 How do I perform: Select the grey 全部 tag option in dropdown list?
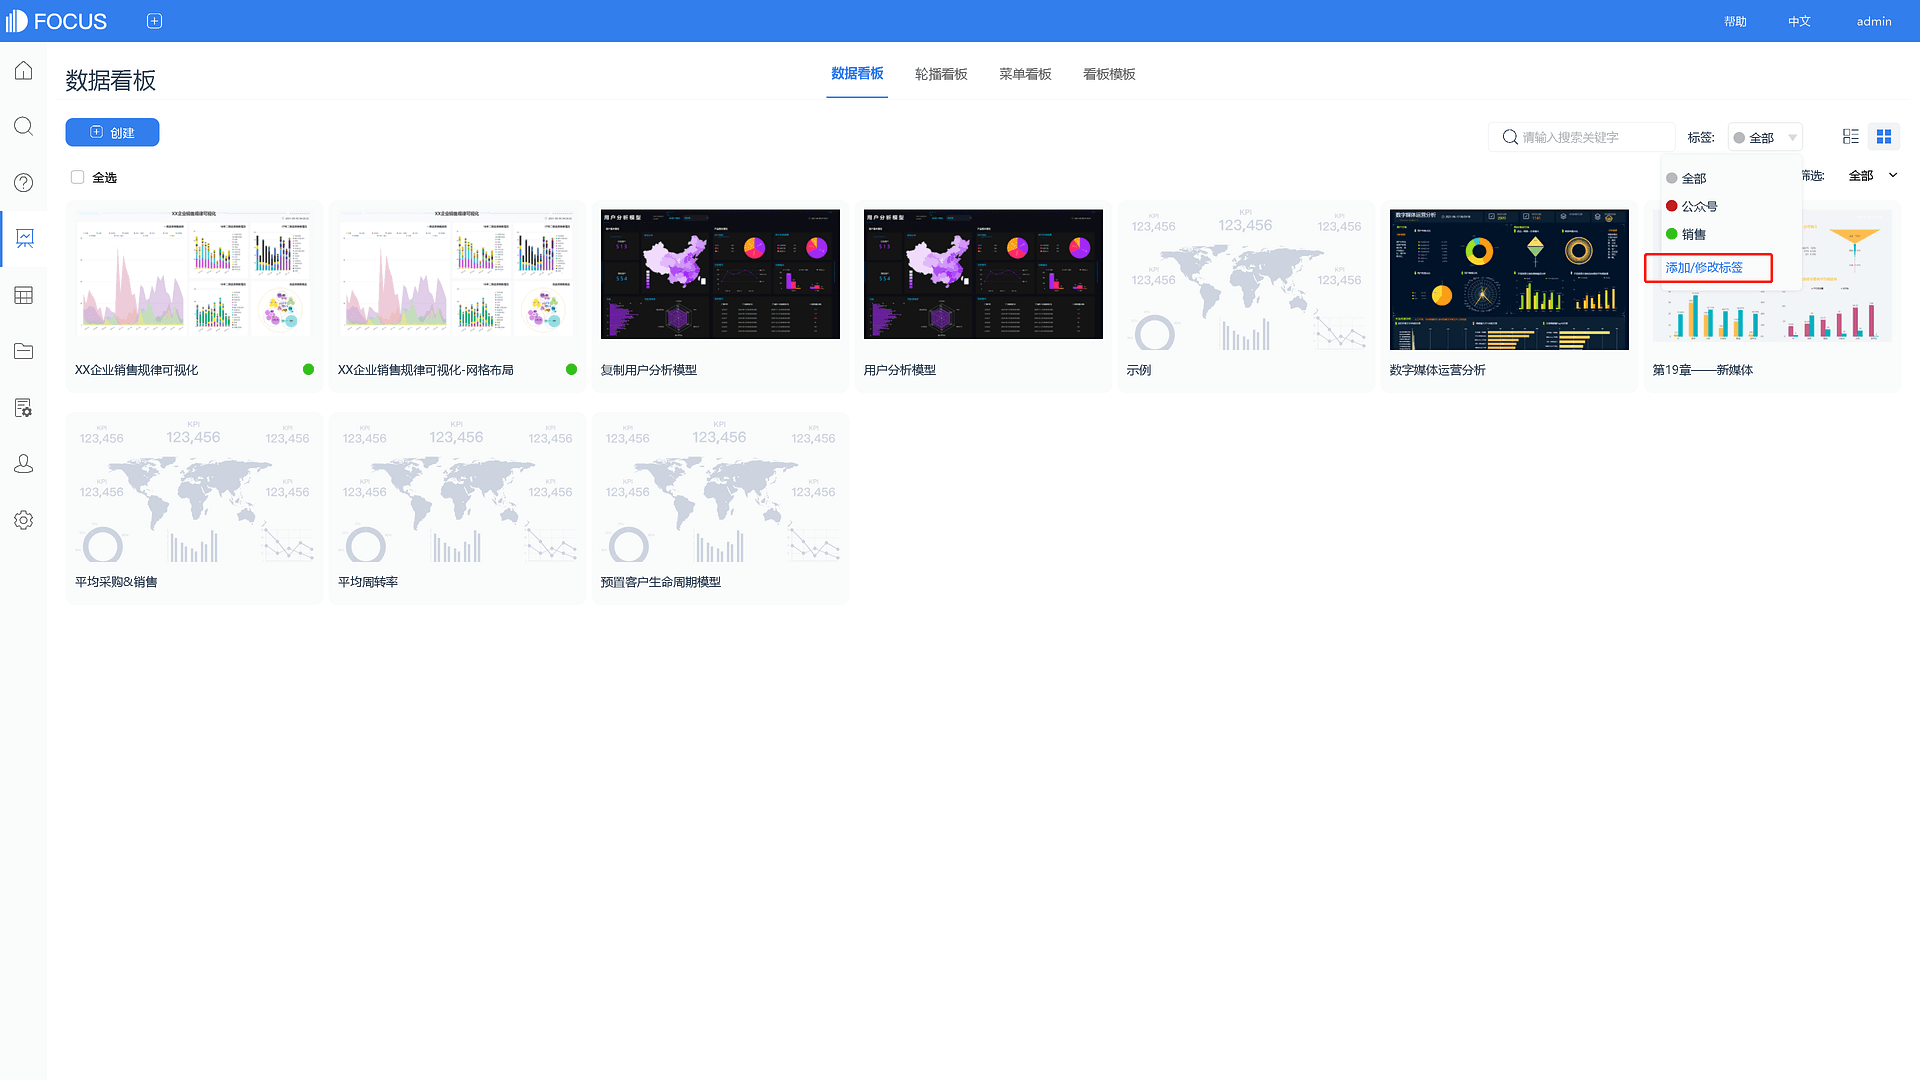pyautogui.click(x=1687, y=178)
